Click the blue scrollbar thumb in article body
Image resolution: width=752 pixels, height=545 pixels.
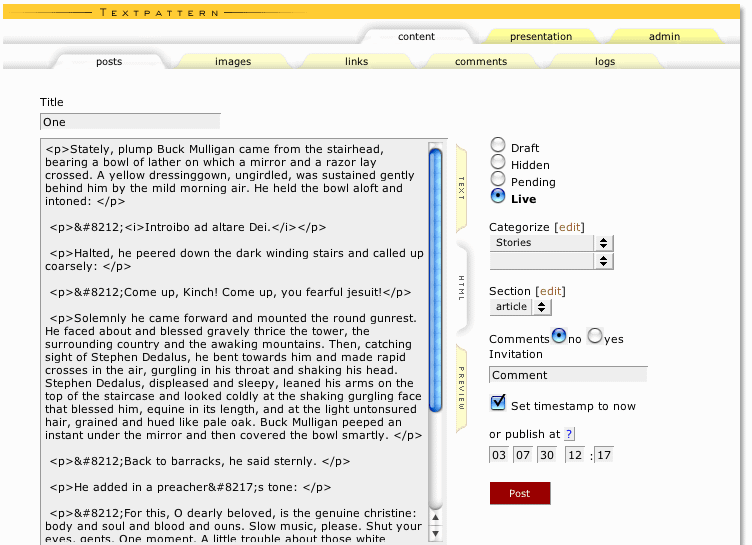[435, 280]
